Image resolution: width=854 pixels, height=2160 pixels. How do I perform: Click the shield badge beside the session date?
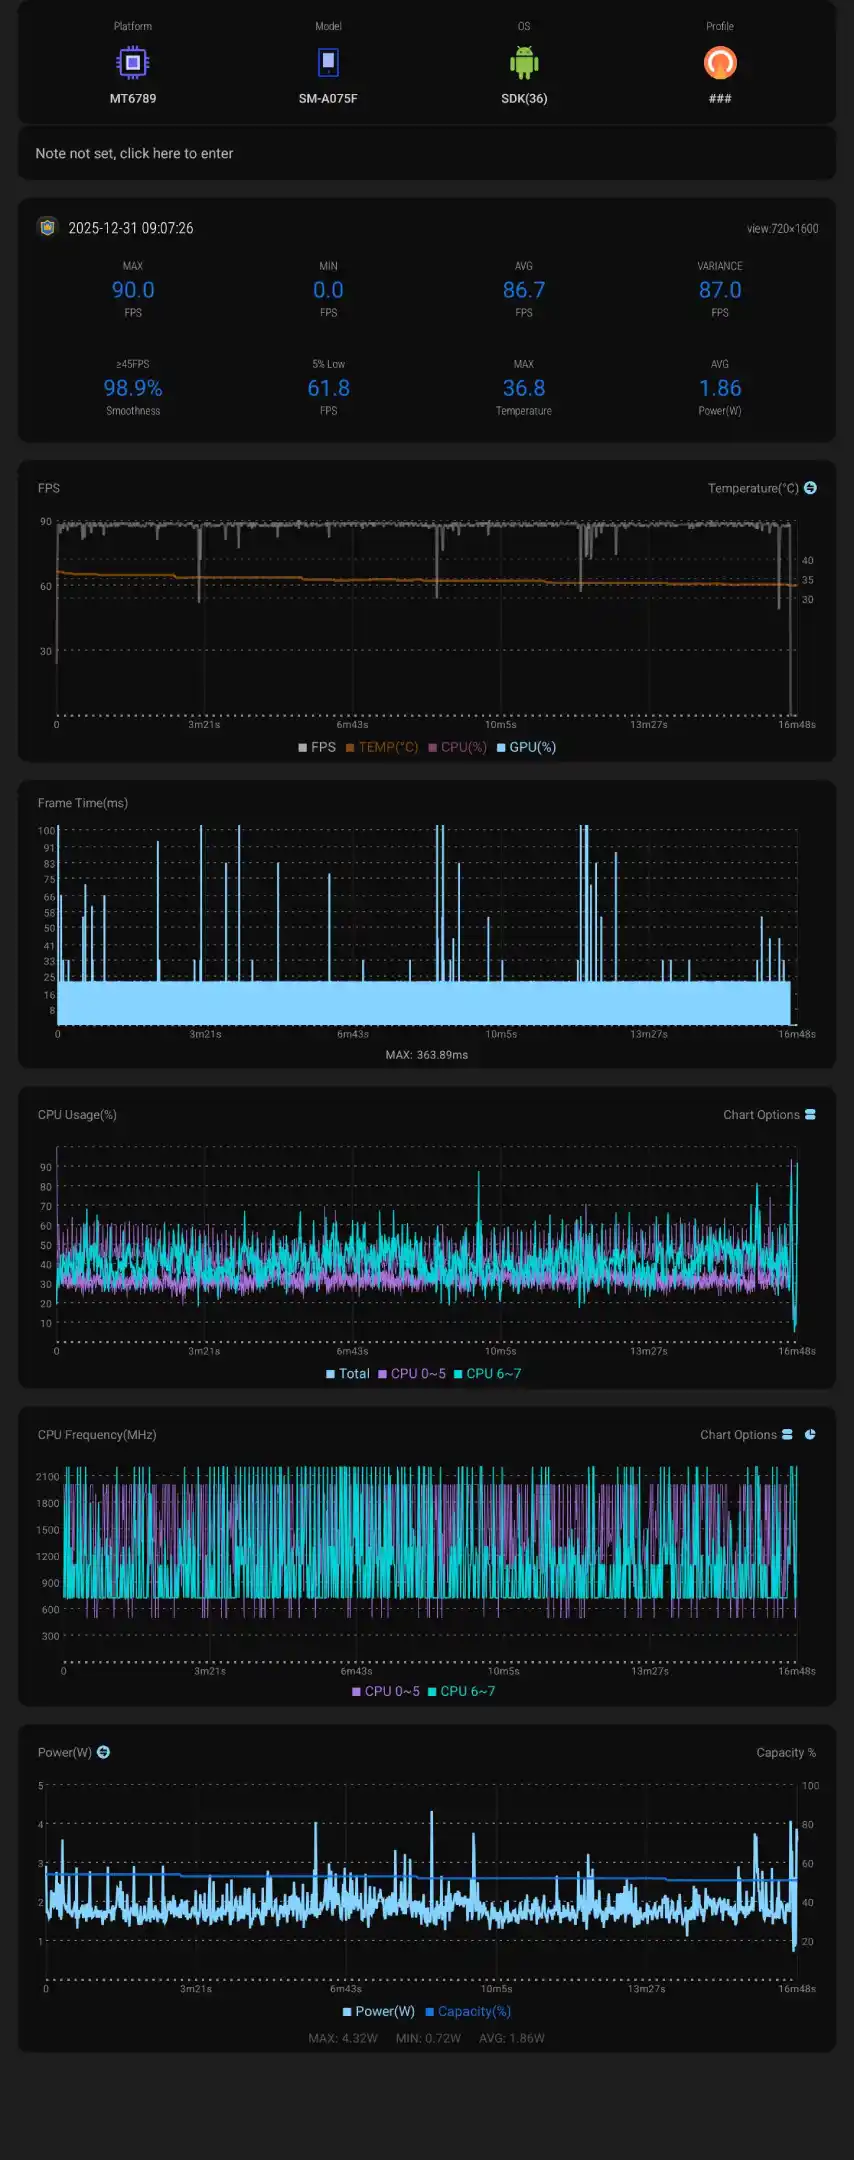click(x=47, y=227)
